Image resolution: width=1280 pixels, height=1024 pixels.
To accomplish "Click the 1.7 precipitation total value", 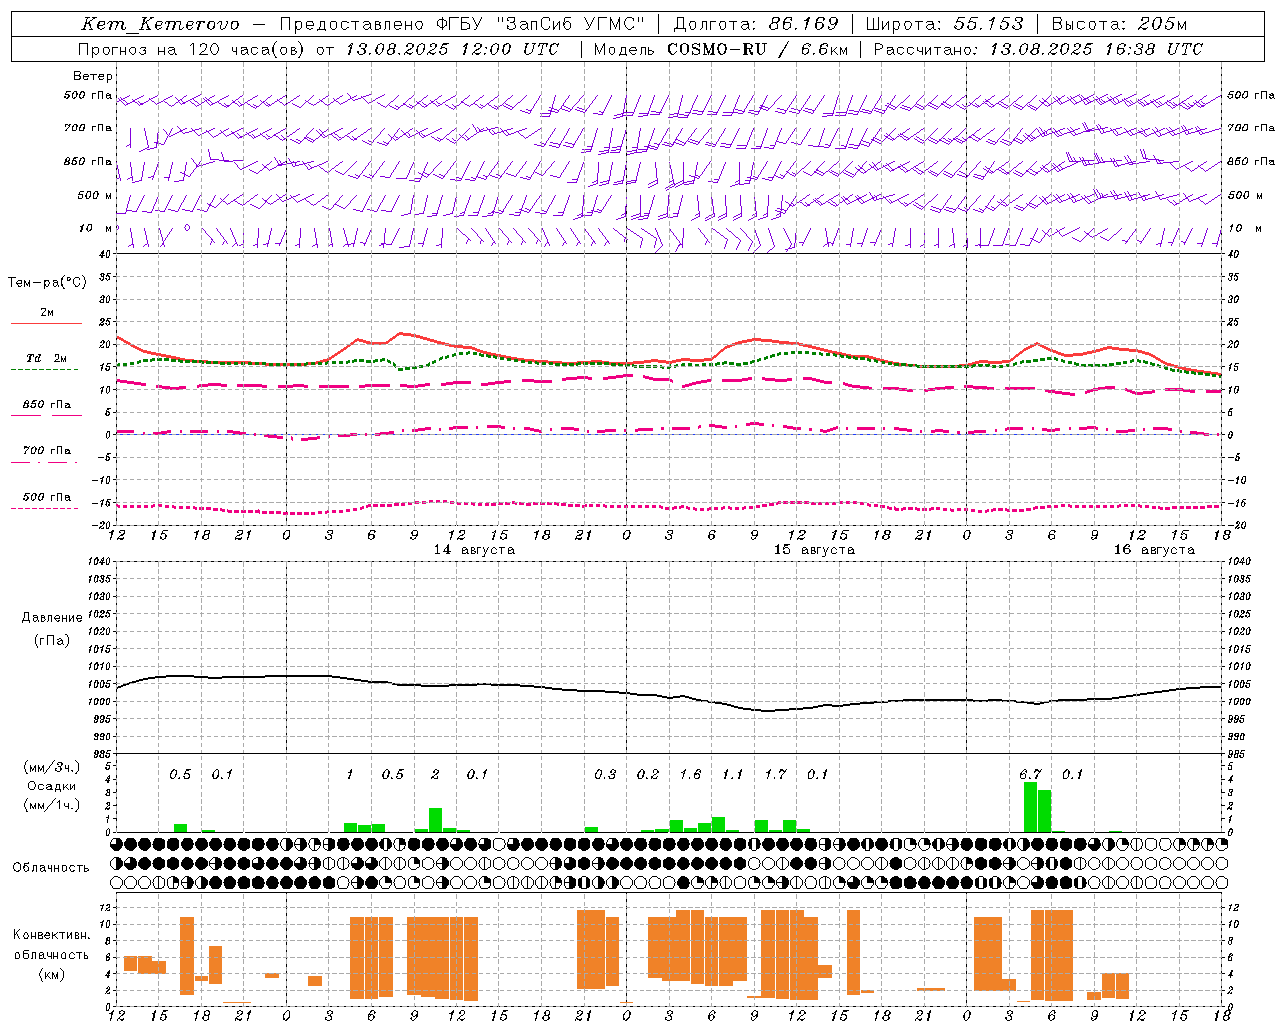I will 775,774.
